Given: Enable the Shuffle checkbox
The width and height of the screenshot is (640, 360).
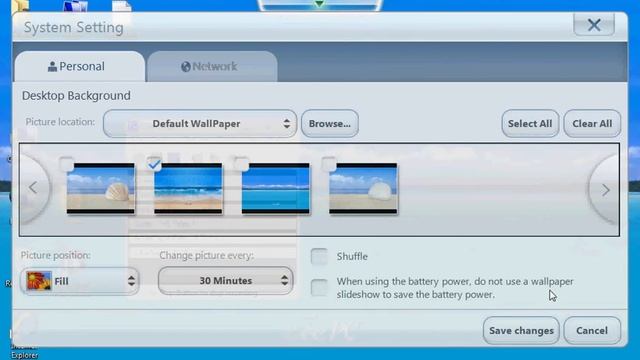Looking at the screenshot, I should point(319,257).
